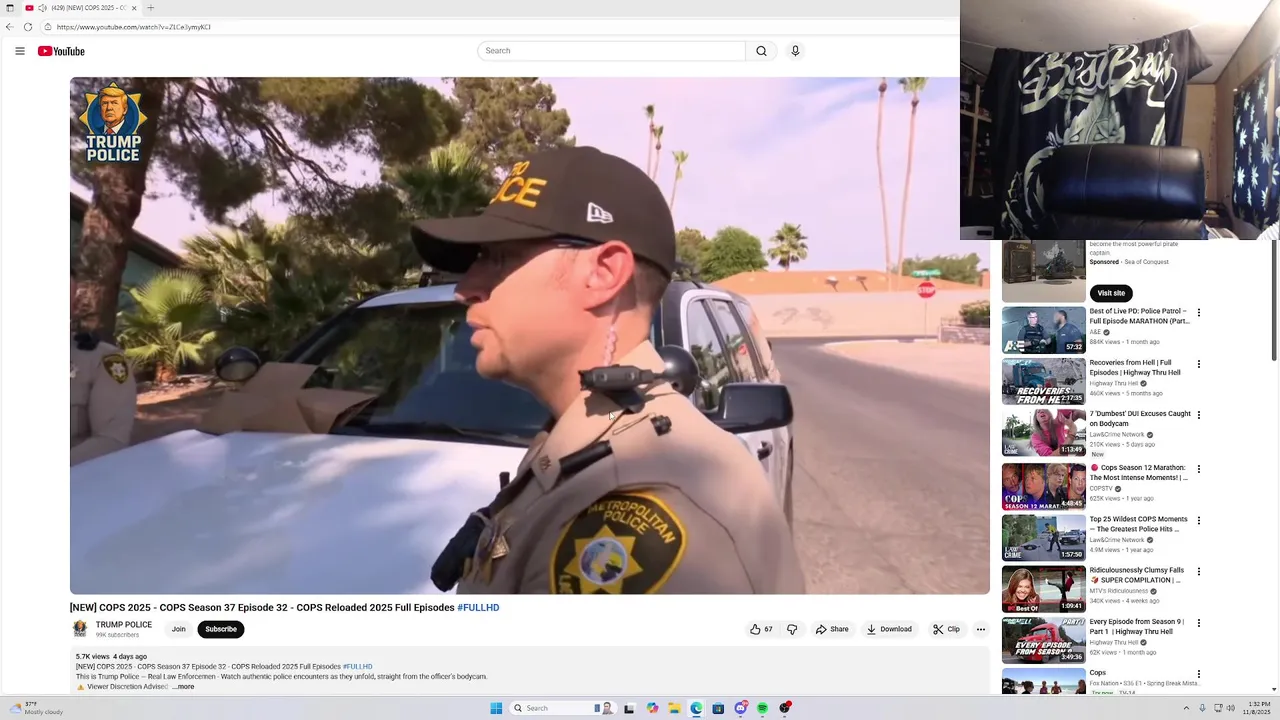Open the tab actions menu icon

pos(10,8)
